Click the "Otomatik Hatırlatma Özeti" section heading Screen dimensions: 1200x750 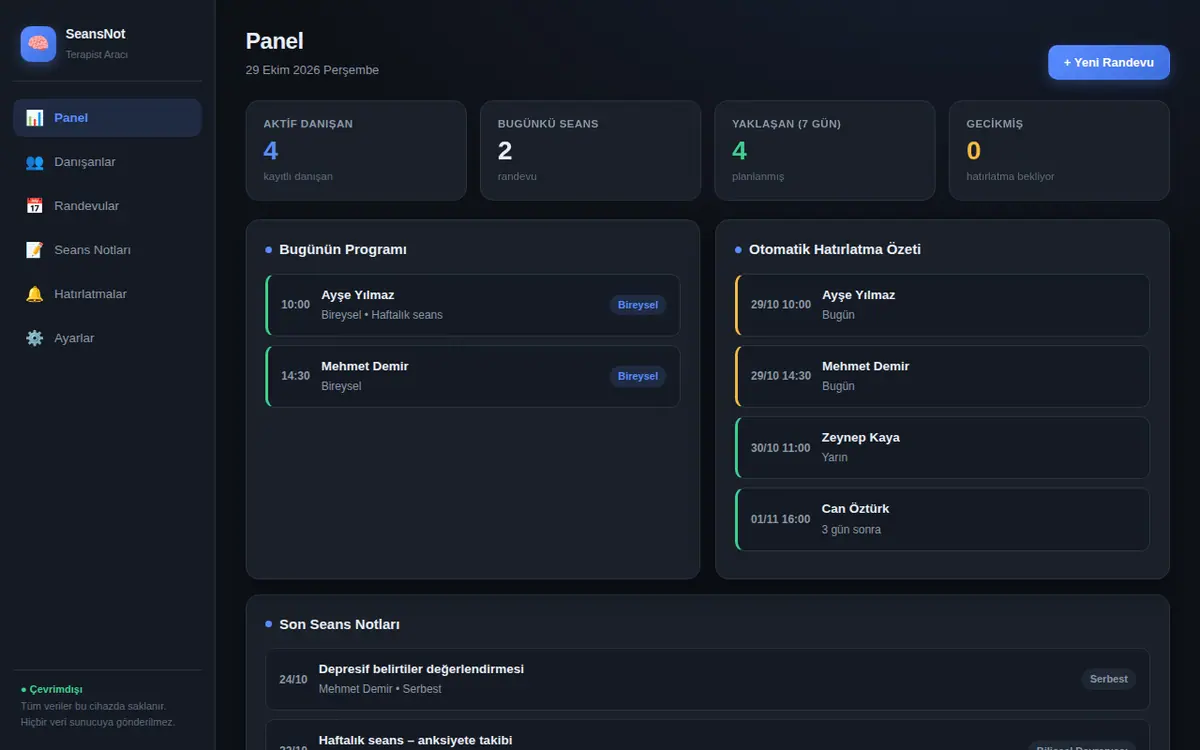835,249
